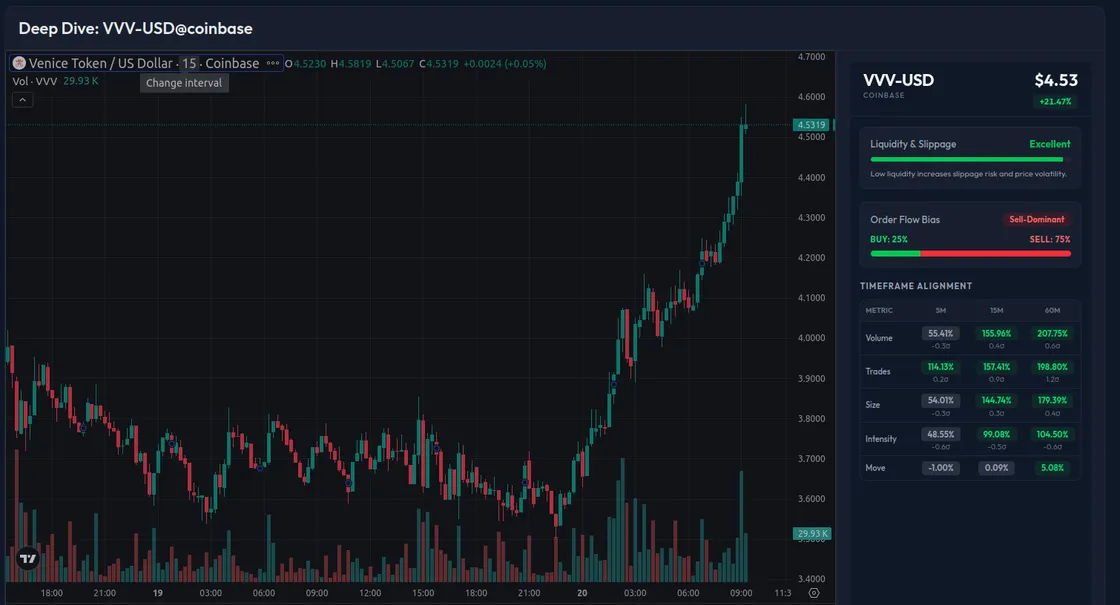The height and width of the screenshot is (605, 1120).
Task: Click the buy/sell ratio bar under Order Flow Bias
Action: click(969, 252)
